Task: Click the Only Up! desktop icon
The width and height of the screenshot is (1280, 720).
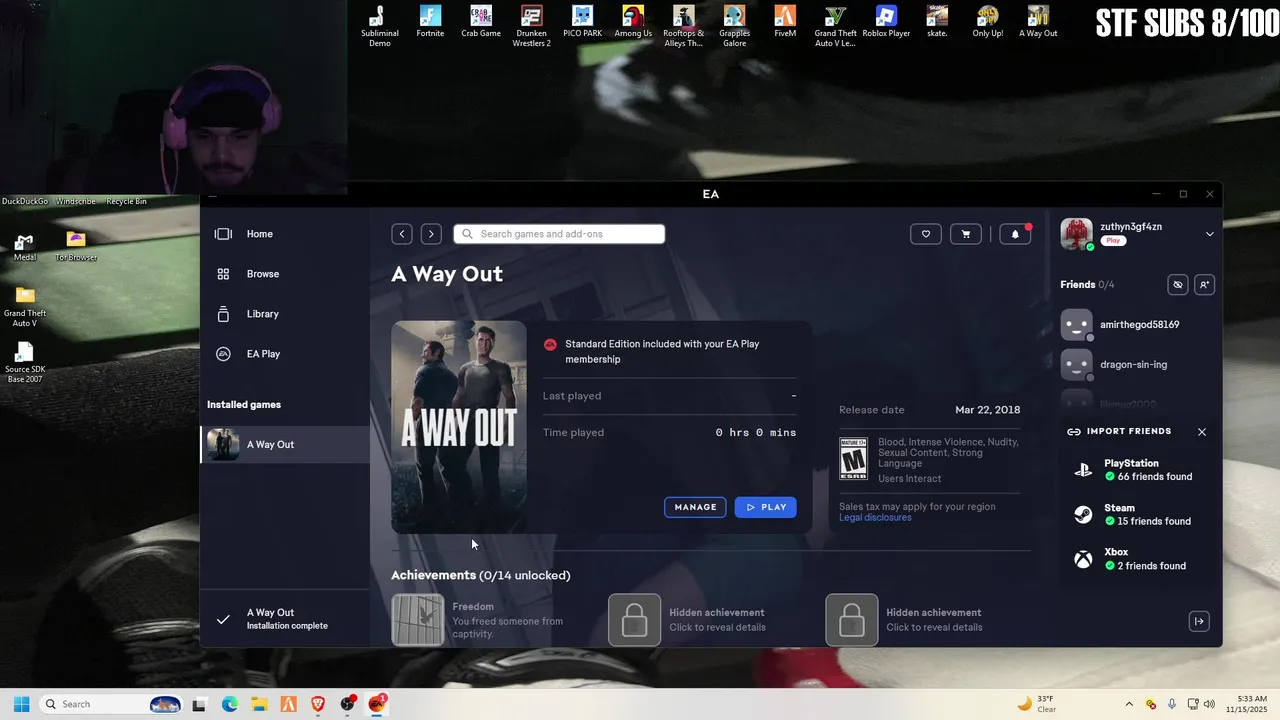Action: [988, 22]
